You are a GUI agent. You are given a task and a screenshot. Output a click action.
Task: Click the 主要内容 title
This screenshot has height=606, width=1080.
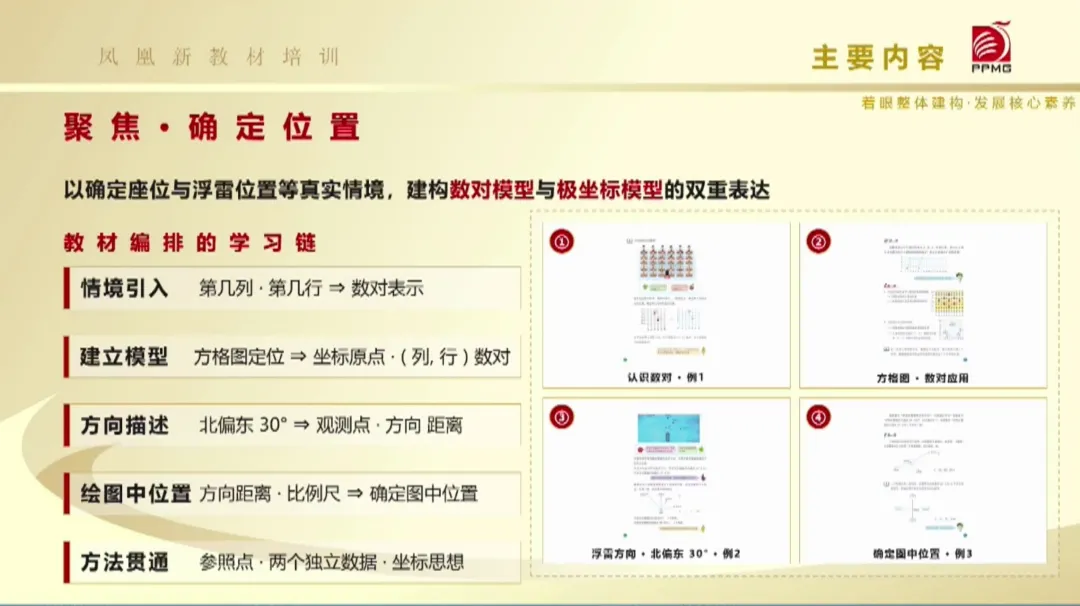(878, 58)
